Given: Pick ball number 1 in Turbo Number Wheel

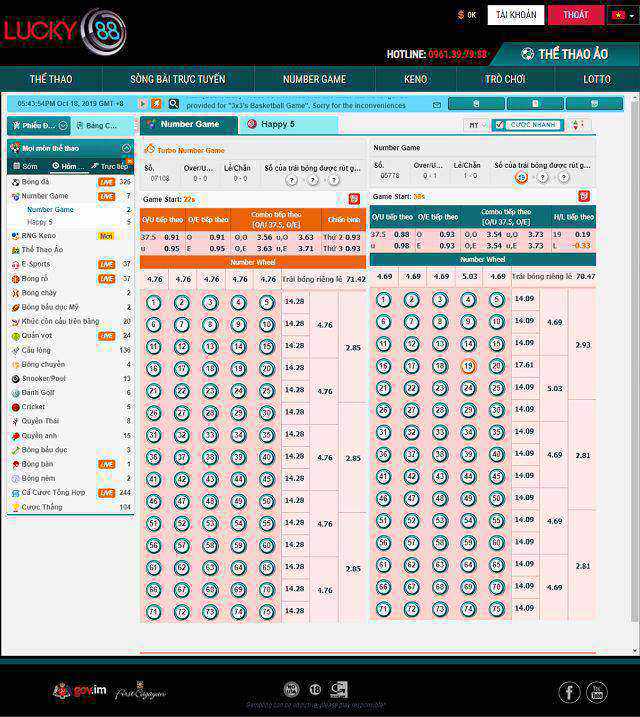Looking at the screenshot, I should [x=154, y=302].
